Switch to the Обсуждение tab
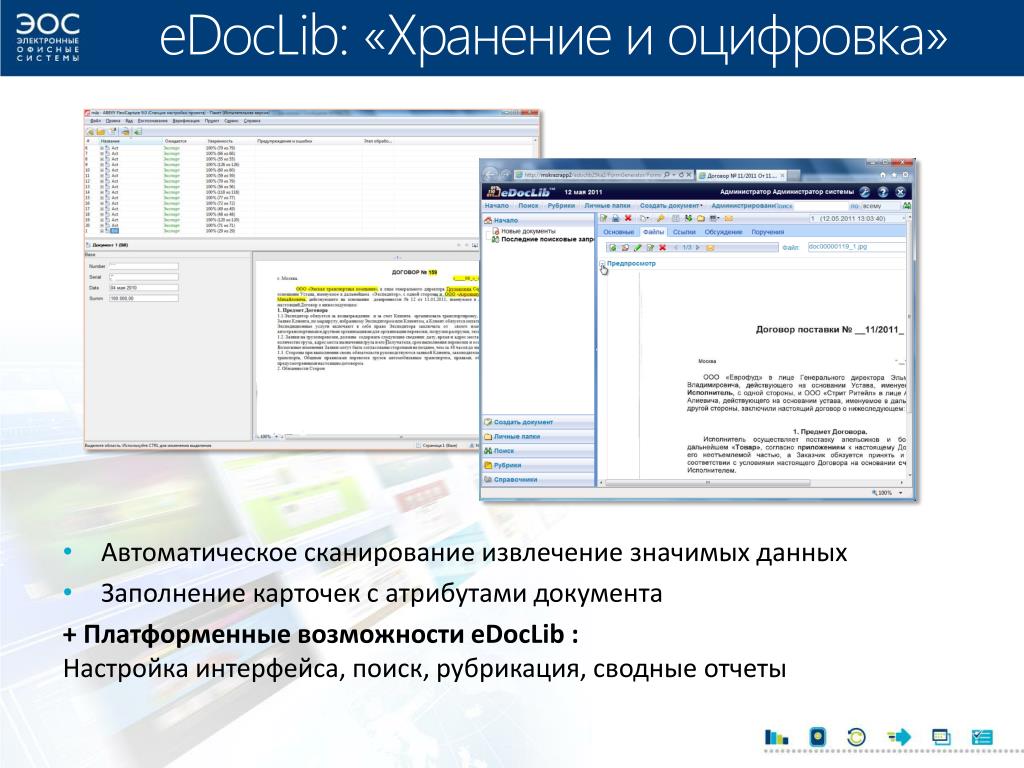1024x768 pixels. click(724, 232)
